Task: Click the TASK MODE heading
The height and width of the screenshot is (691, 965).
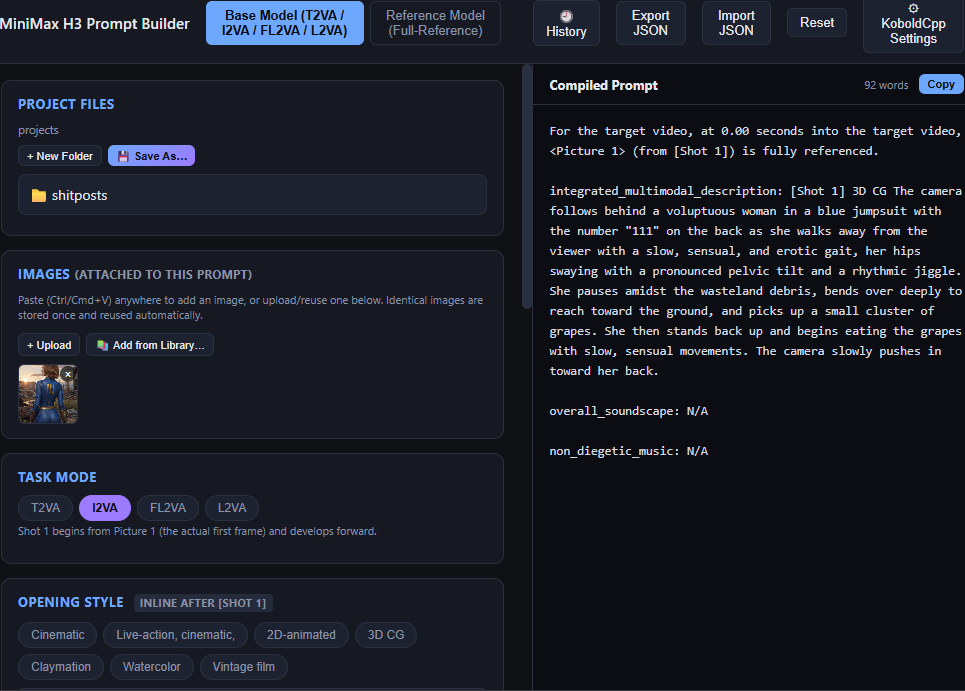Action: [57, 477]
